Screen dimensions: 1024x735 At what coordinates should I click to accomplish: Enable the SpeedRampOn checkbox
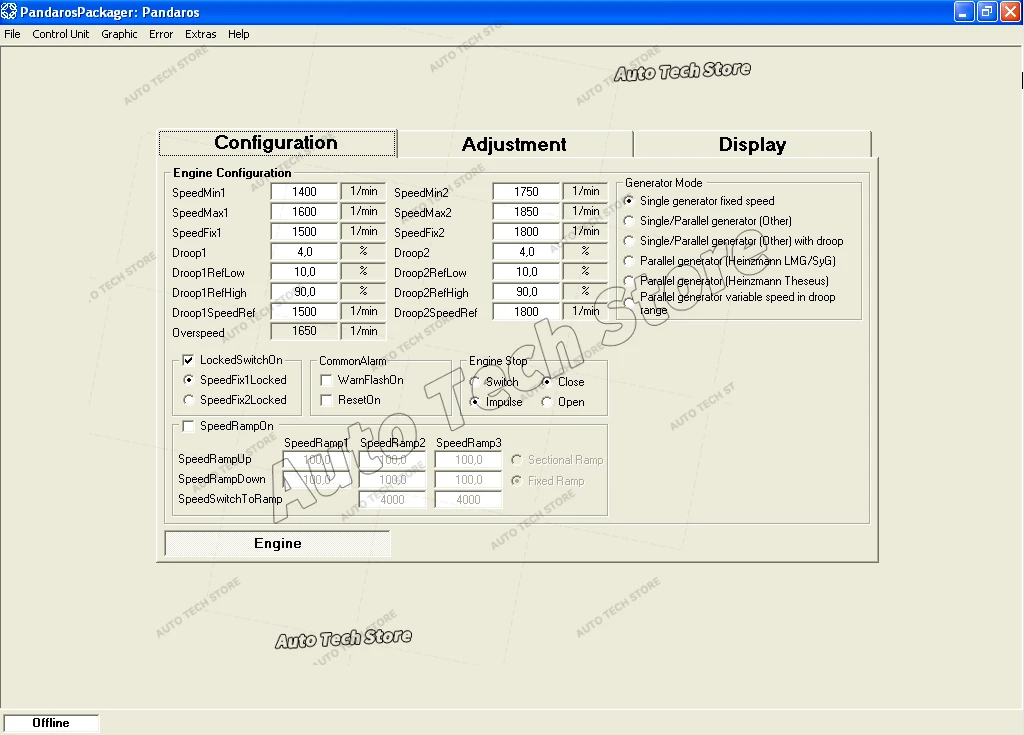click(x=188, y=426)
